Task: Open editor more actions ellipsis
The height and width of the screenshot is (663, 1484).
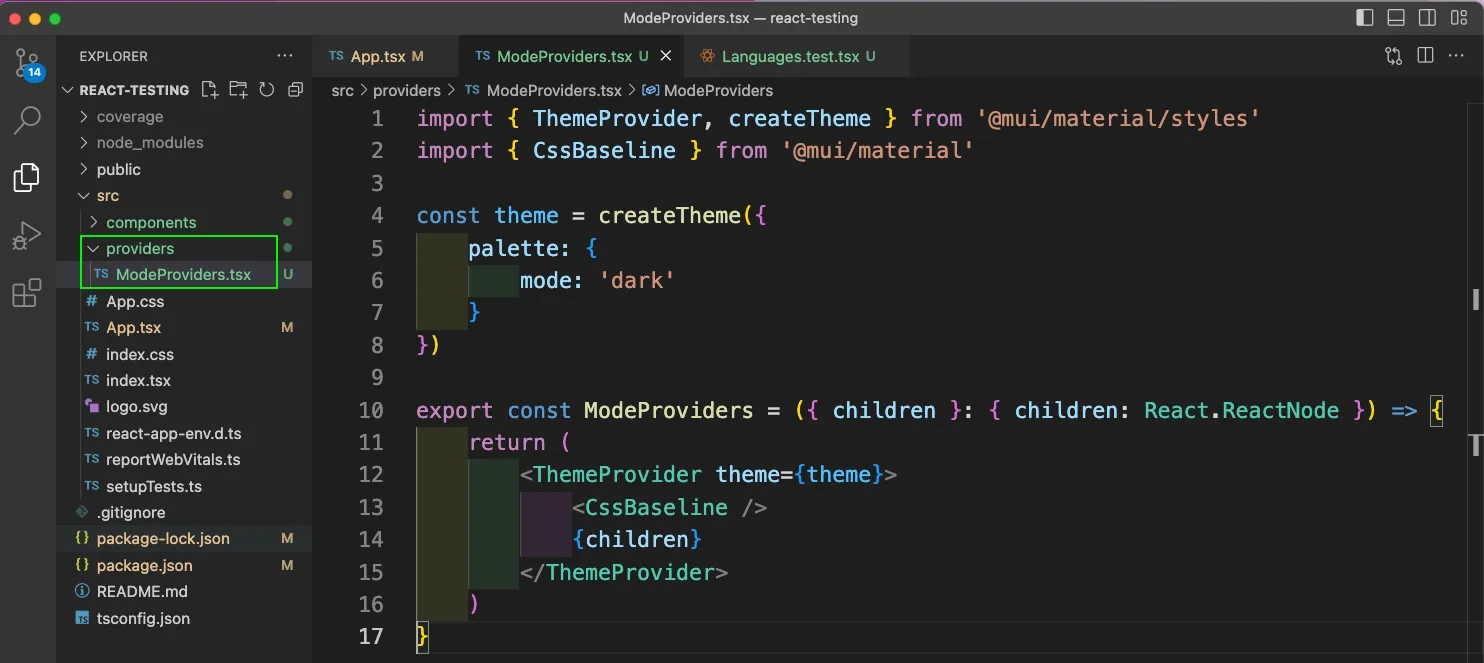Action: (1457, 56)
